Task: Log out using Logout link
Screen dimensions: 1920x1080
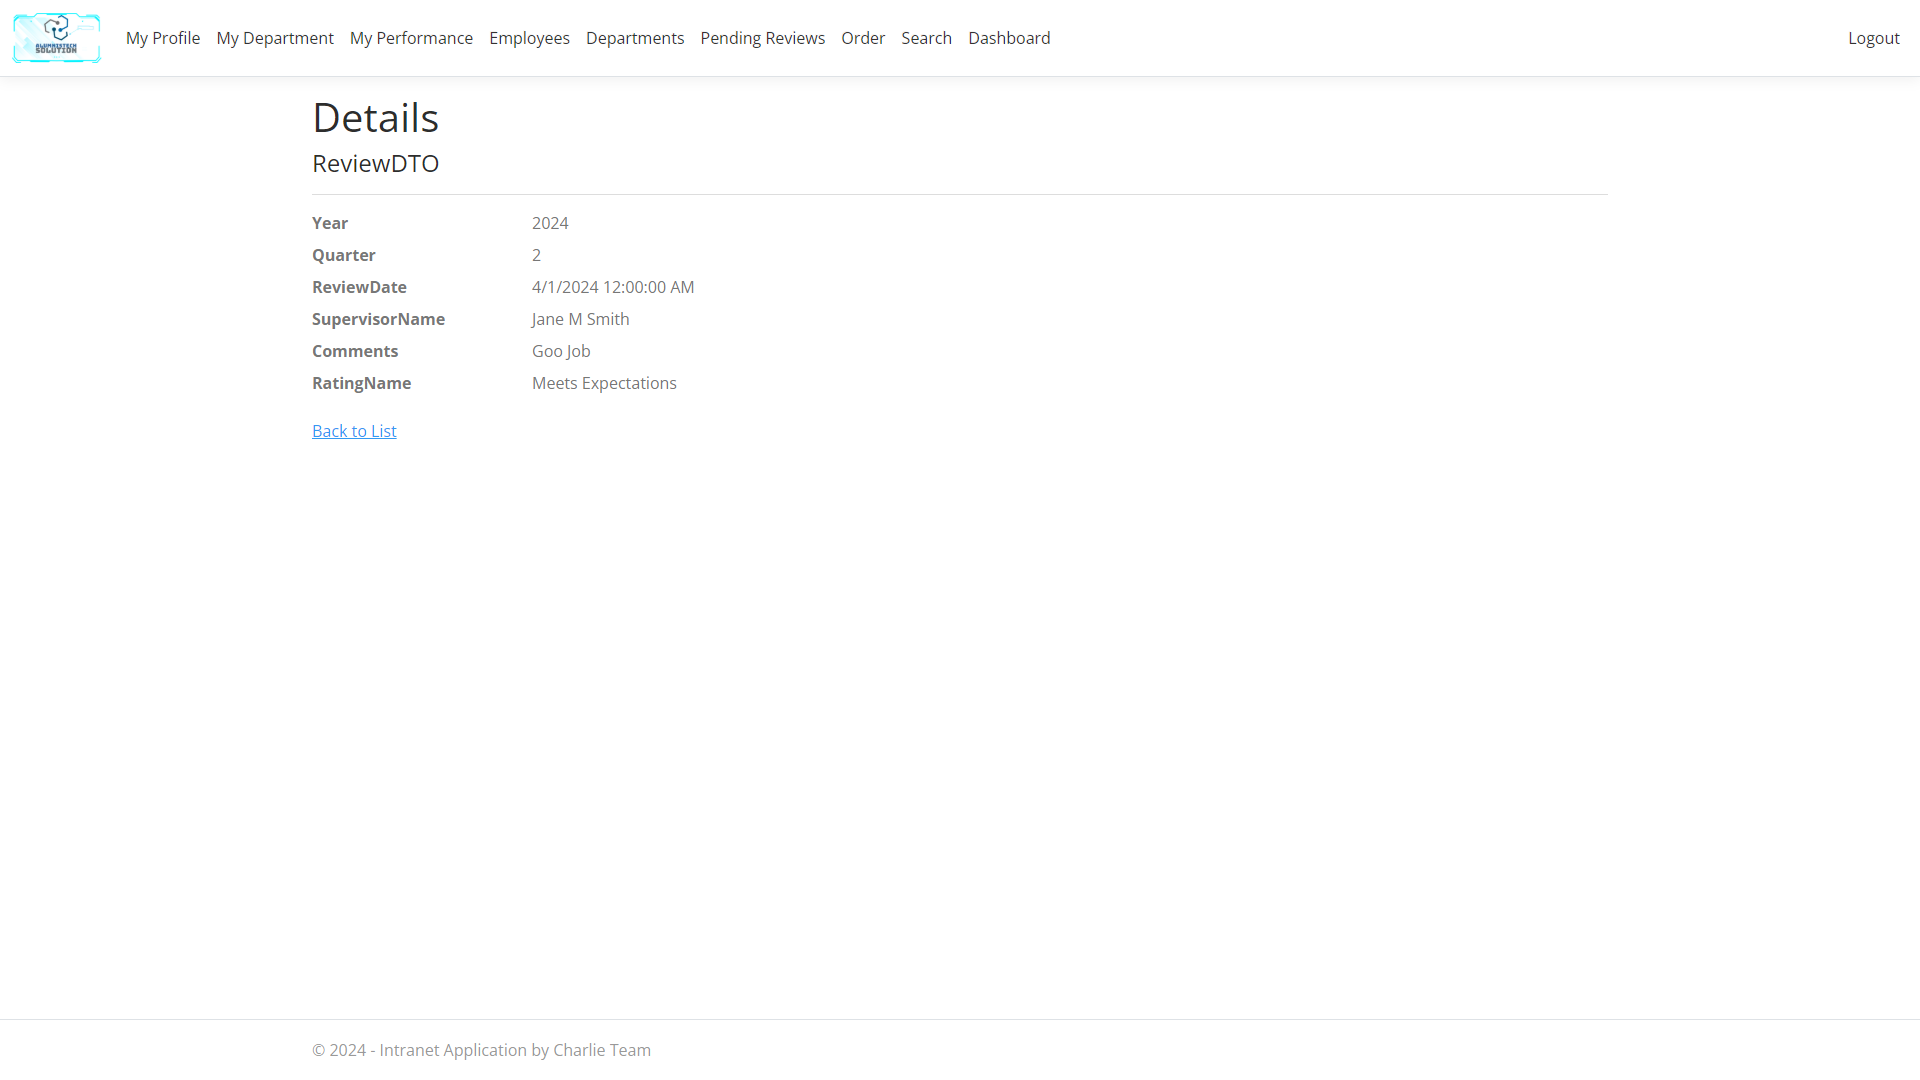Action: click(x=1873, y=38)
